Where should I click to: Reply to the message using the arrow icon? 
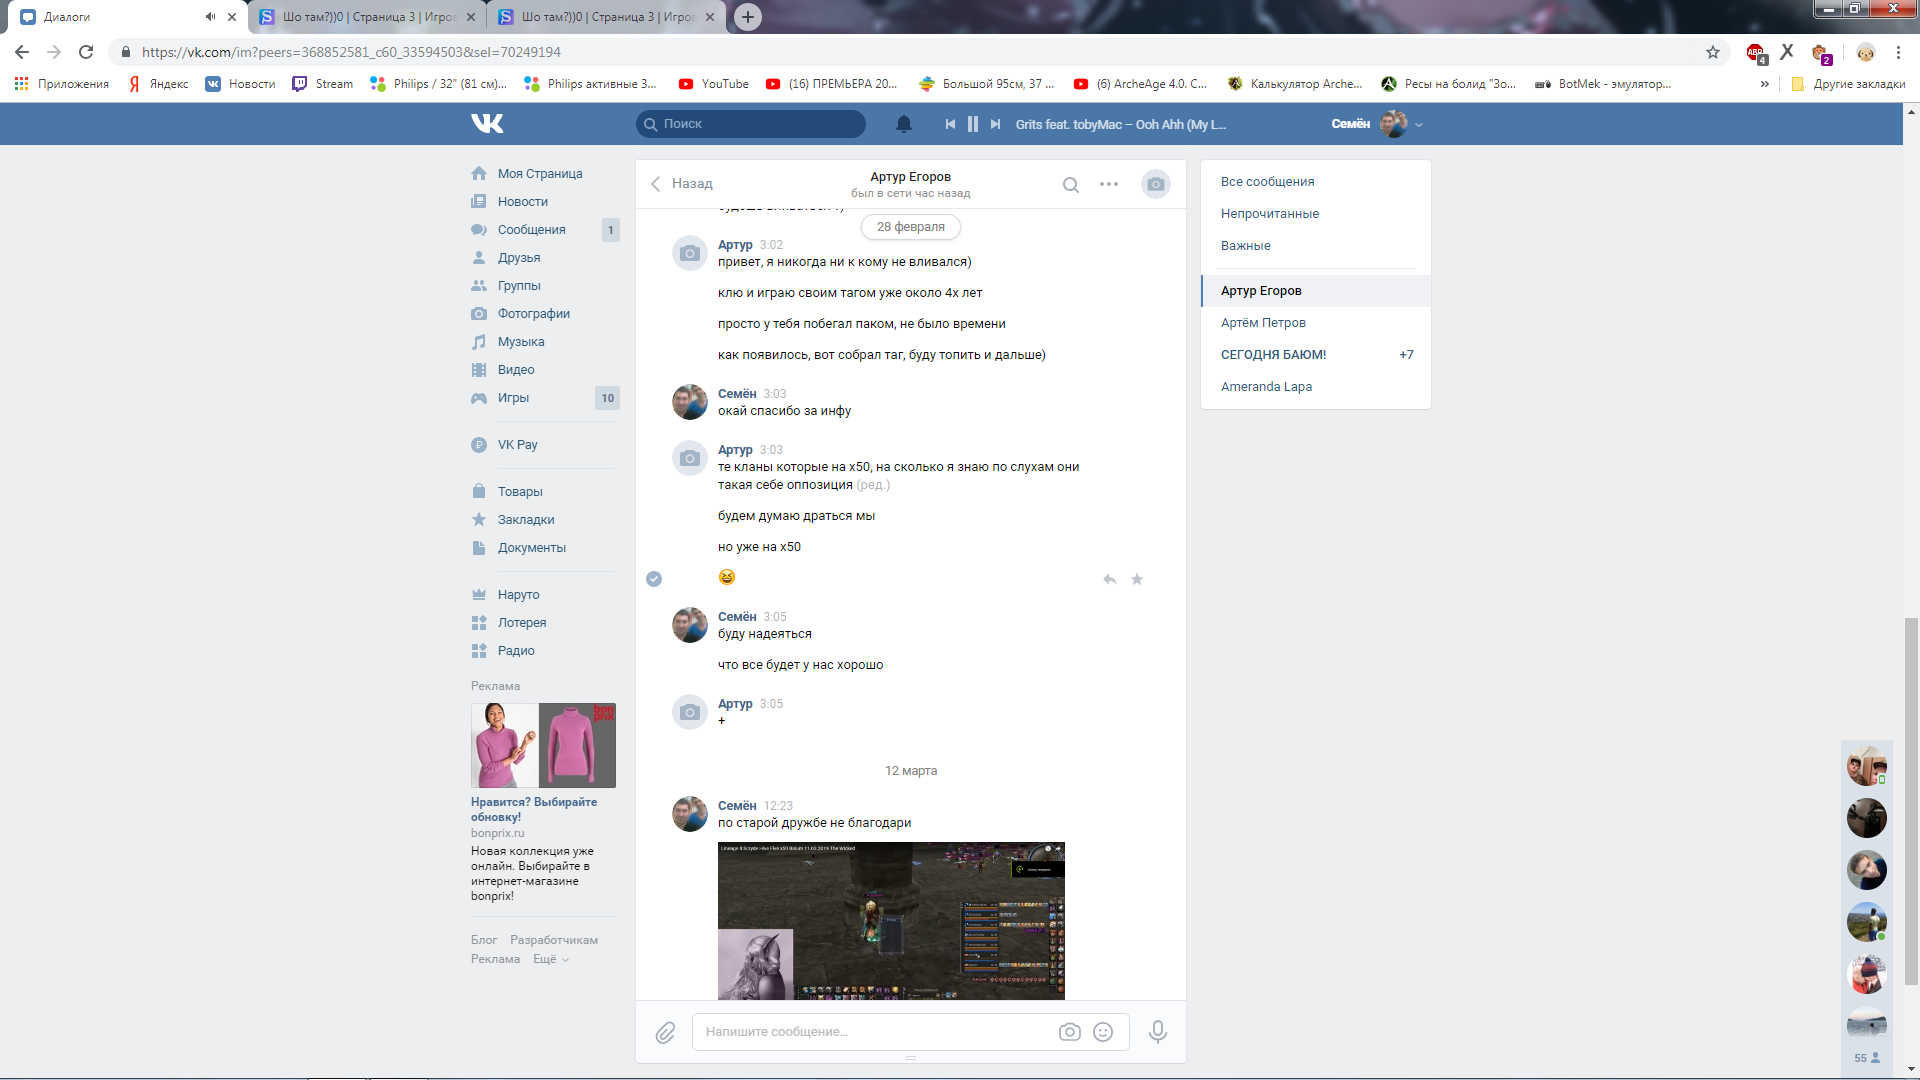(x=1109, y=579)
